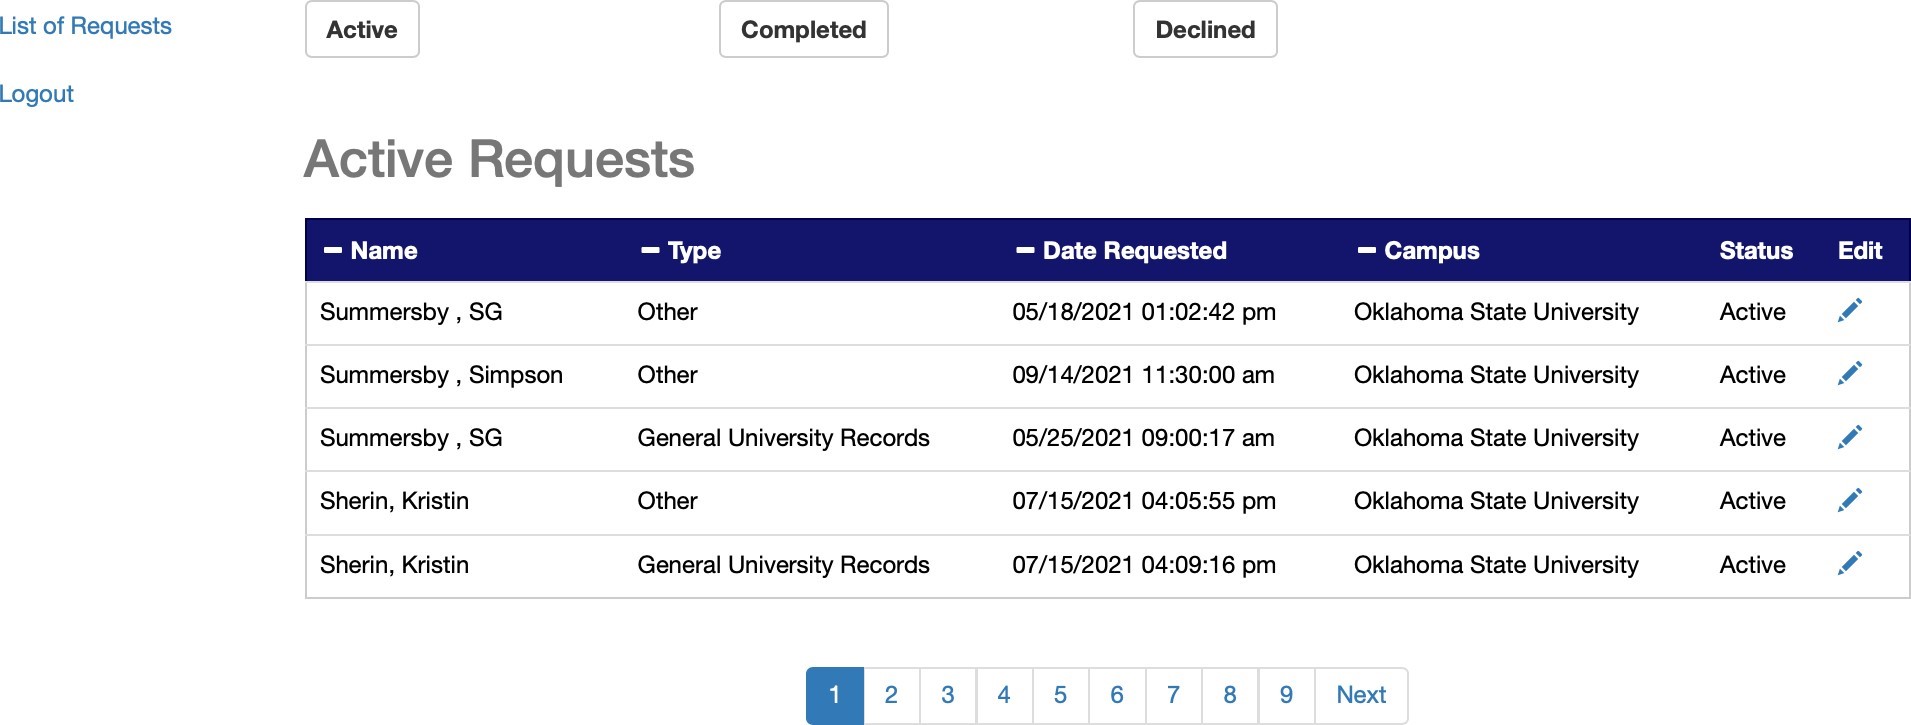Edit the 05/25/2021 Summersby request
Image resolution: width=1911 pixels, height=725 pixels.
pyautogui.click(x=1849, y=437)
